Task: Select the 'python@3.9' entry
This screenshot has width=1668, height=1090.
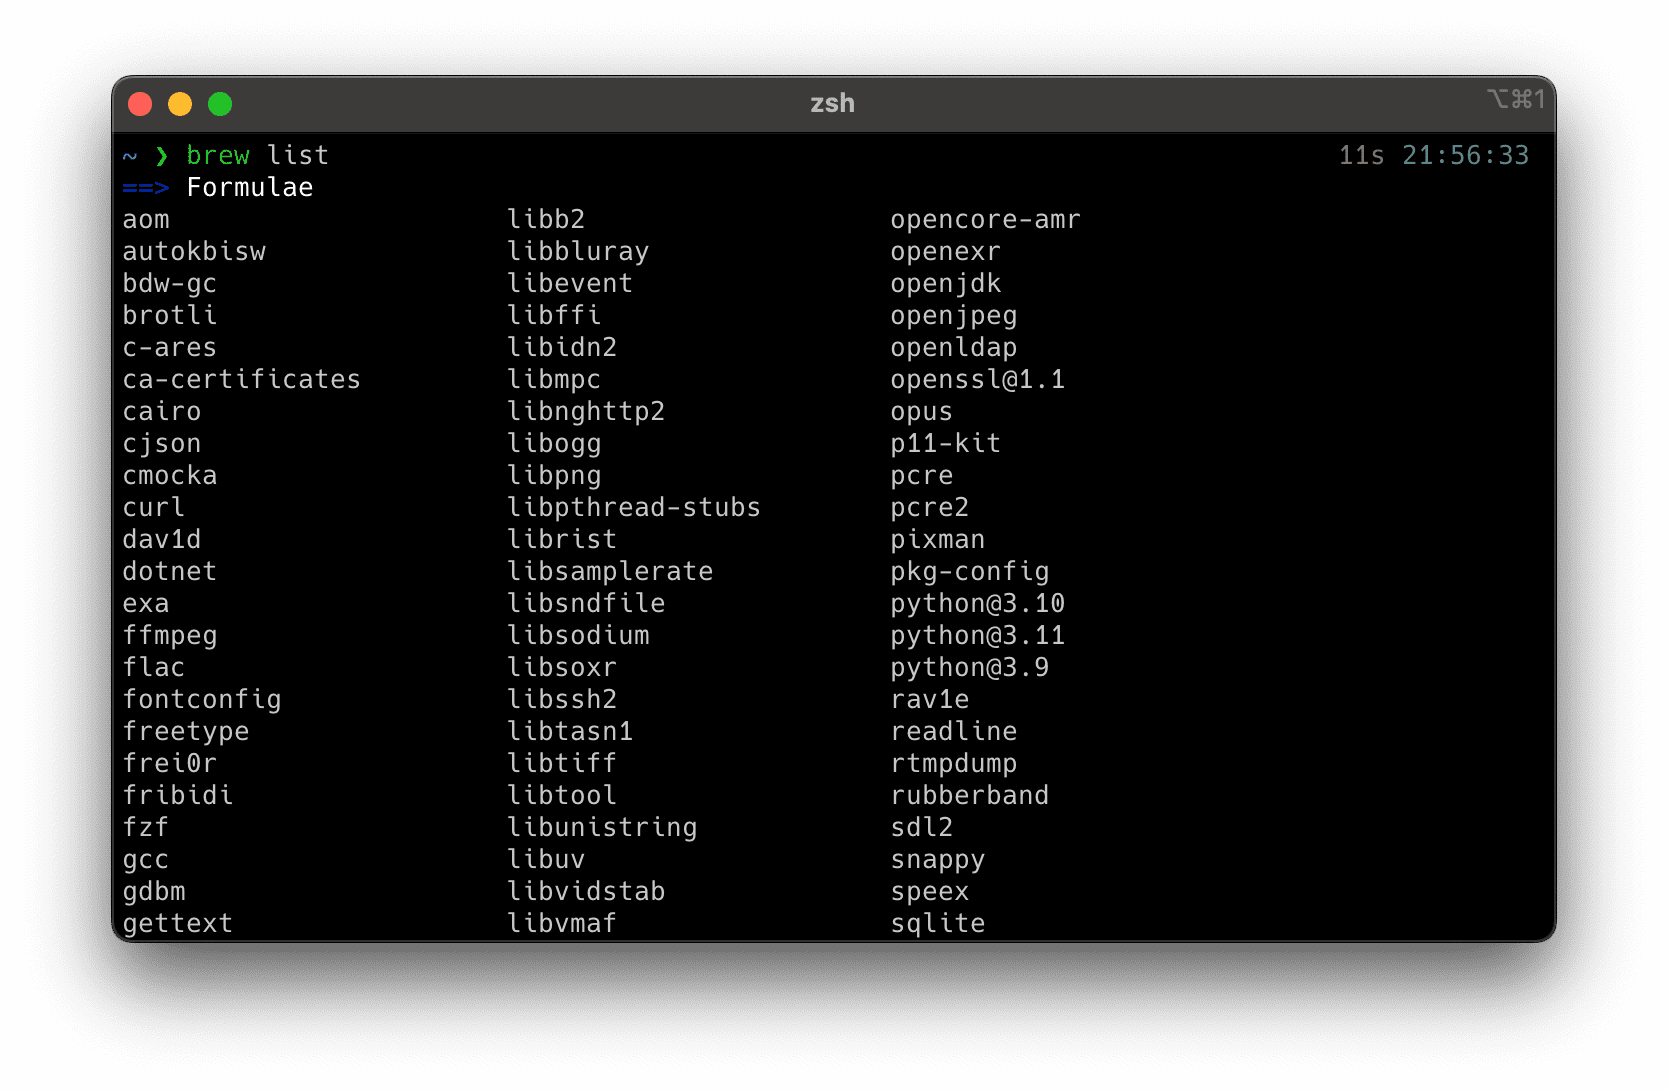Action: (x=970, y=668)
